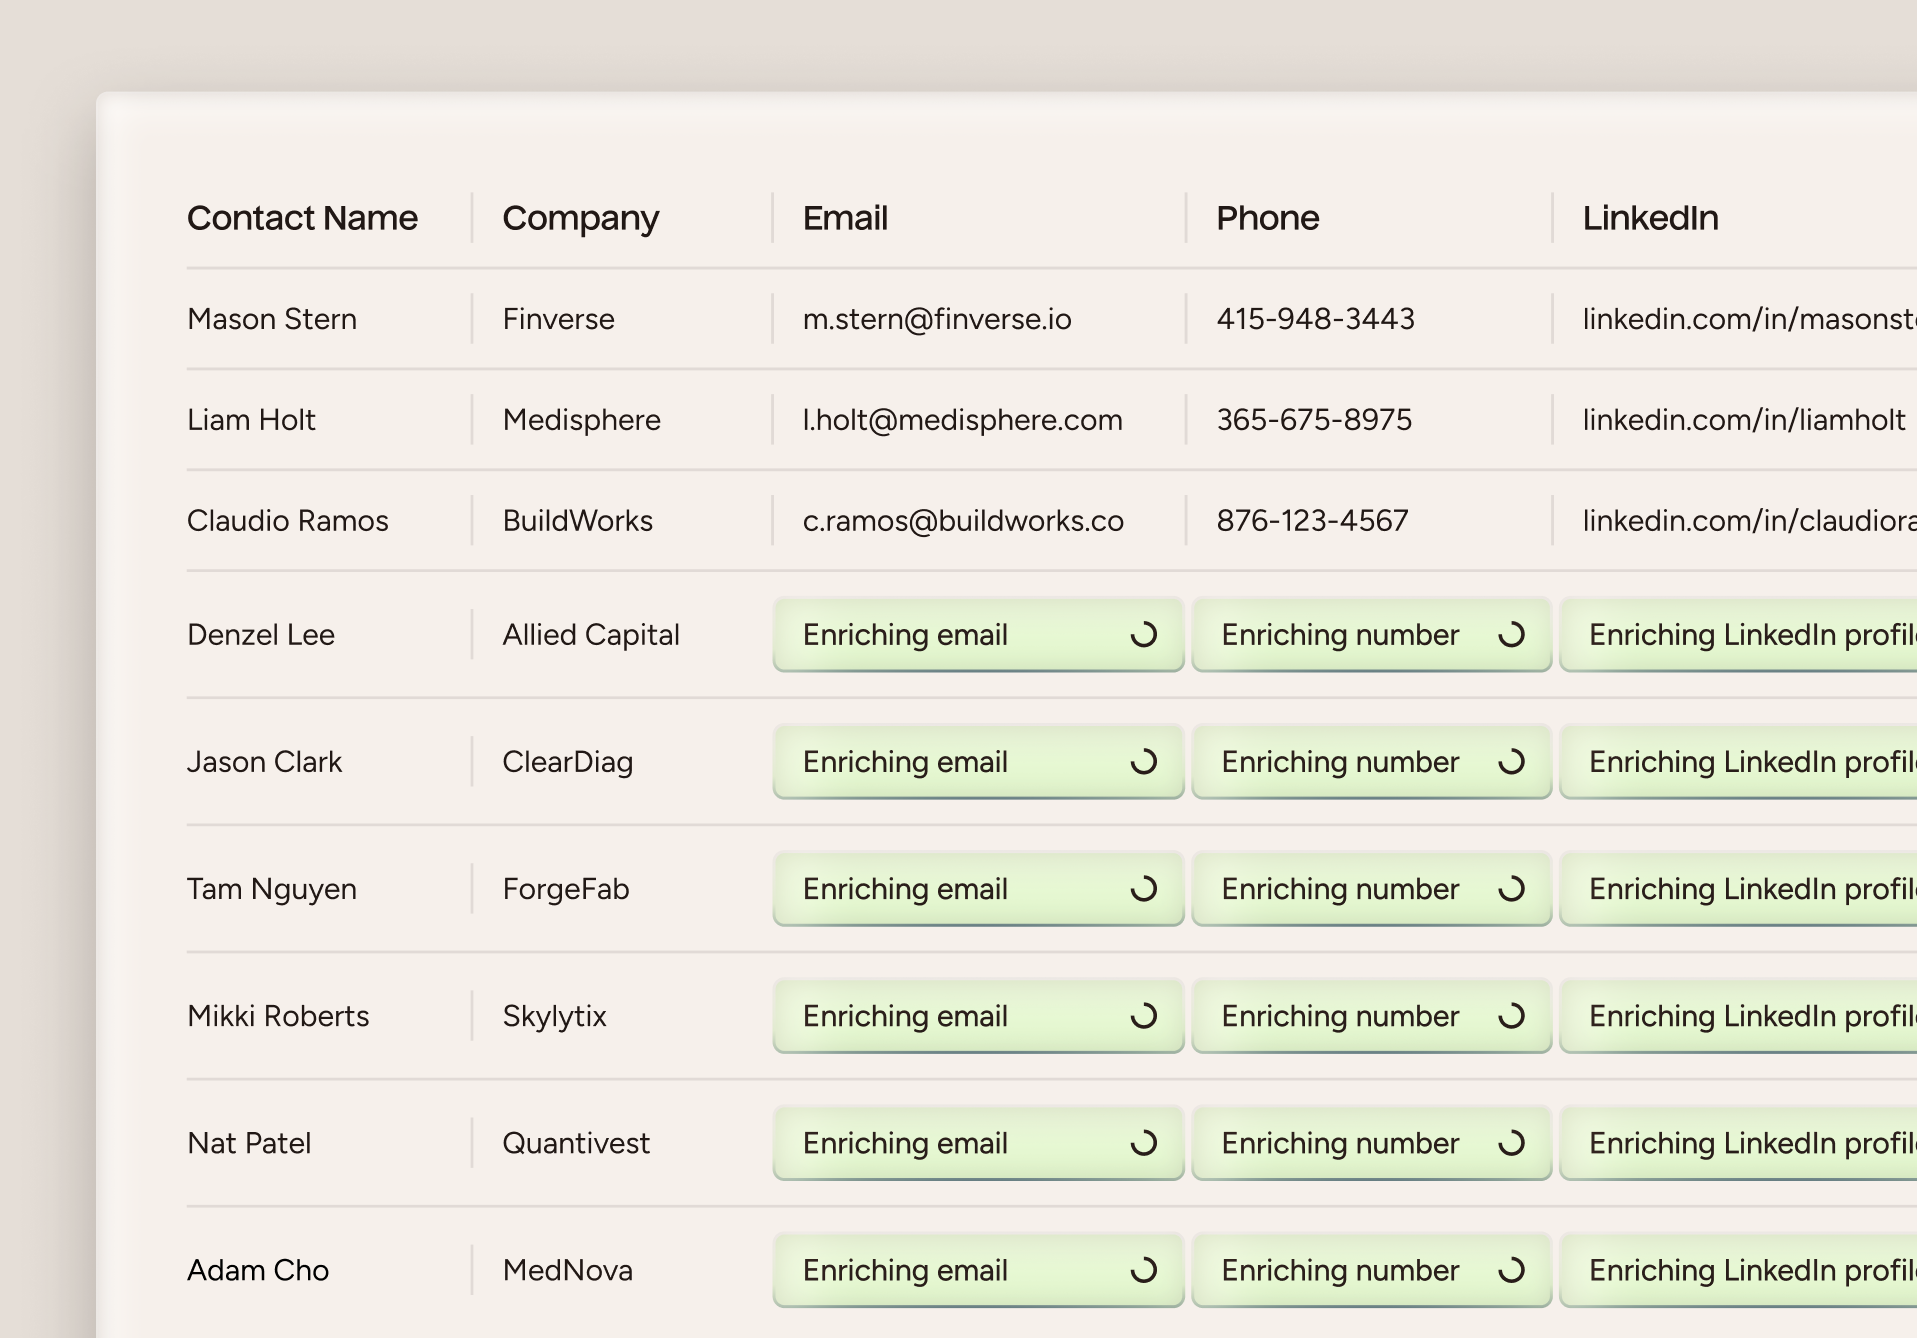
Task: Click the spinner in Jason Clark's Enriching number cell
Action: pos(1512,762)
